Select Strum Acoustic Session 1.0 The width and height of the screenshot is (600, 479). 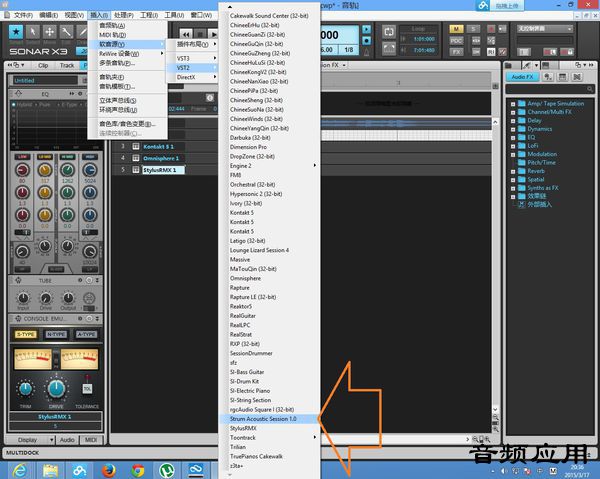[269, 419]
